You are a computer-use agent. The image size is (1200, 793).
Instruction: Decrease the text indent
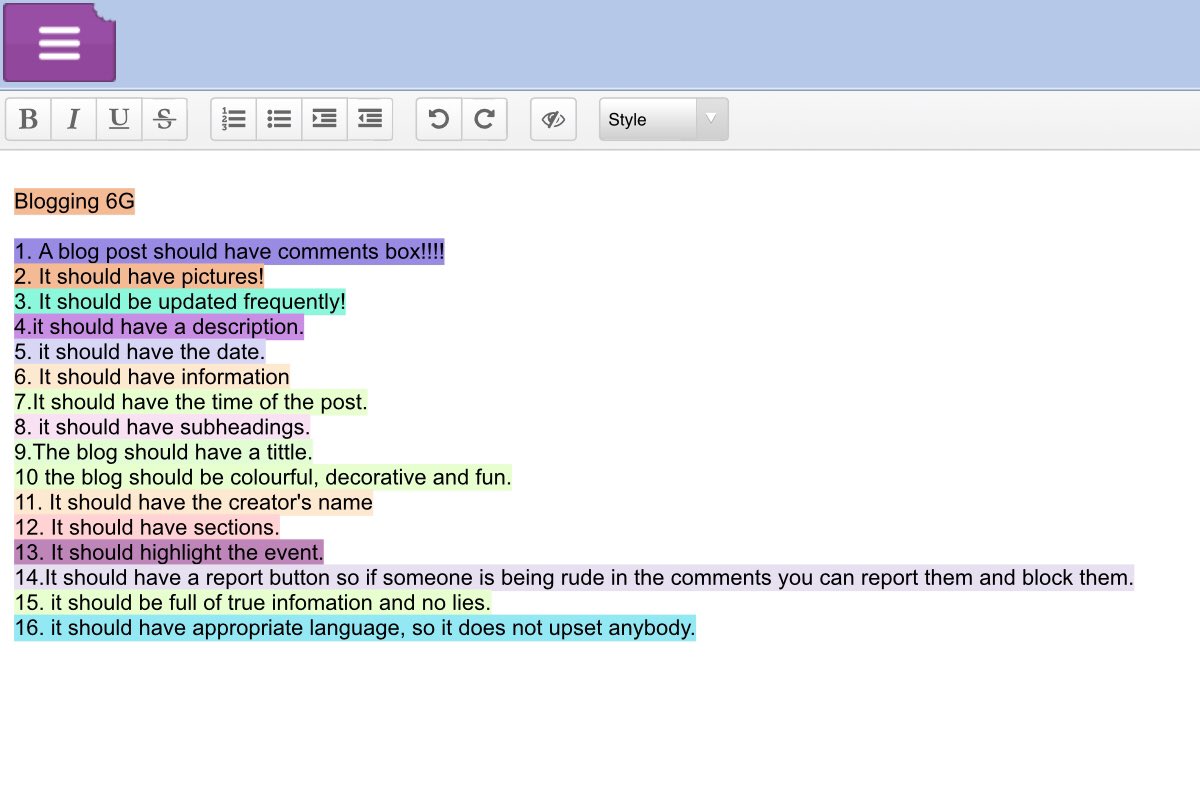(370, 119)
